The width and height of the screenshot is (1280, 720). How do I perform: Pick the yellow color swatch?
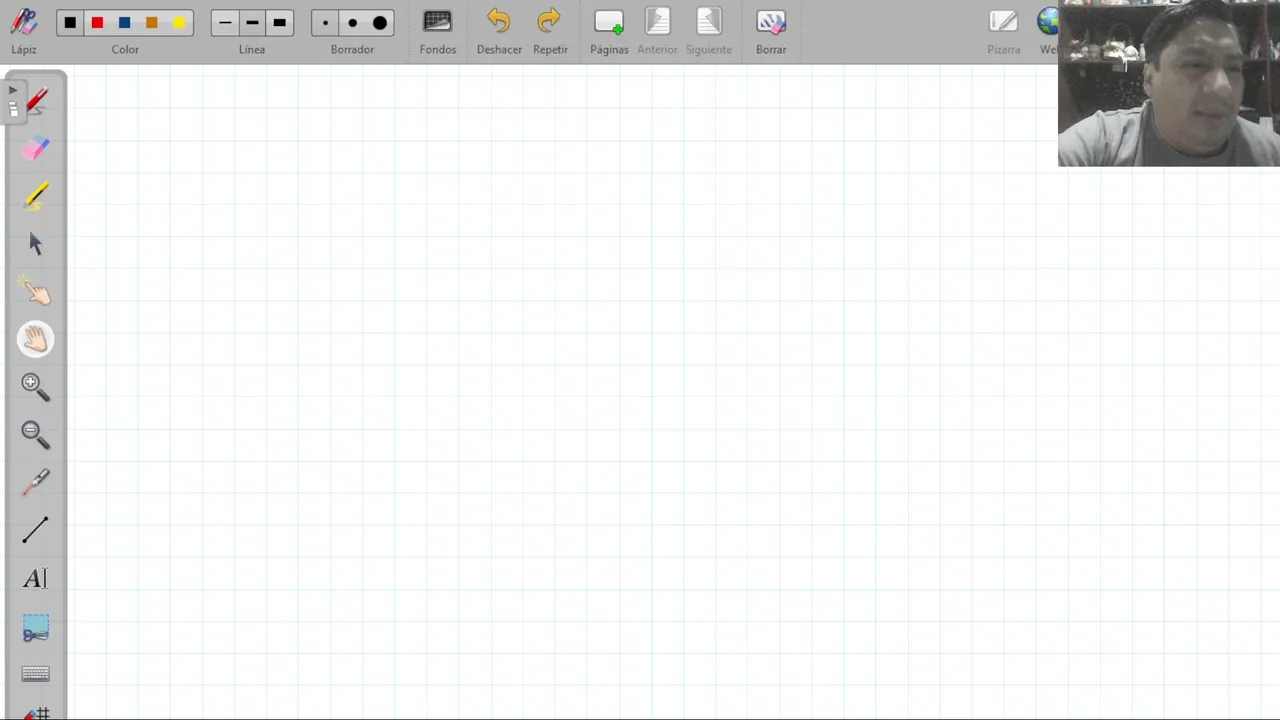(179, 23)
